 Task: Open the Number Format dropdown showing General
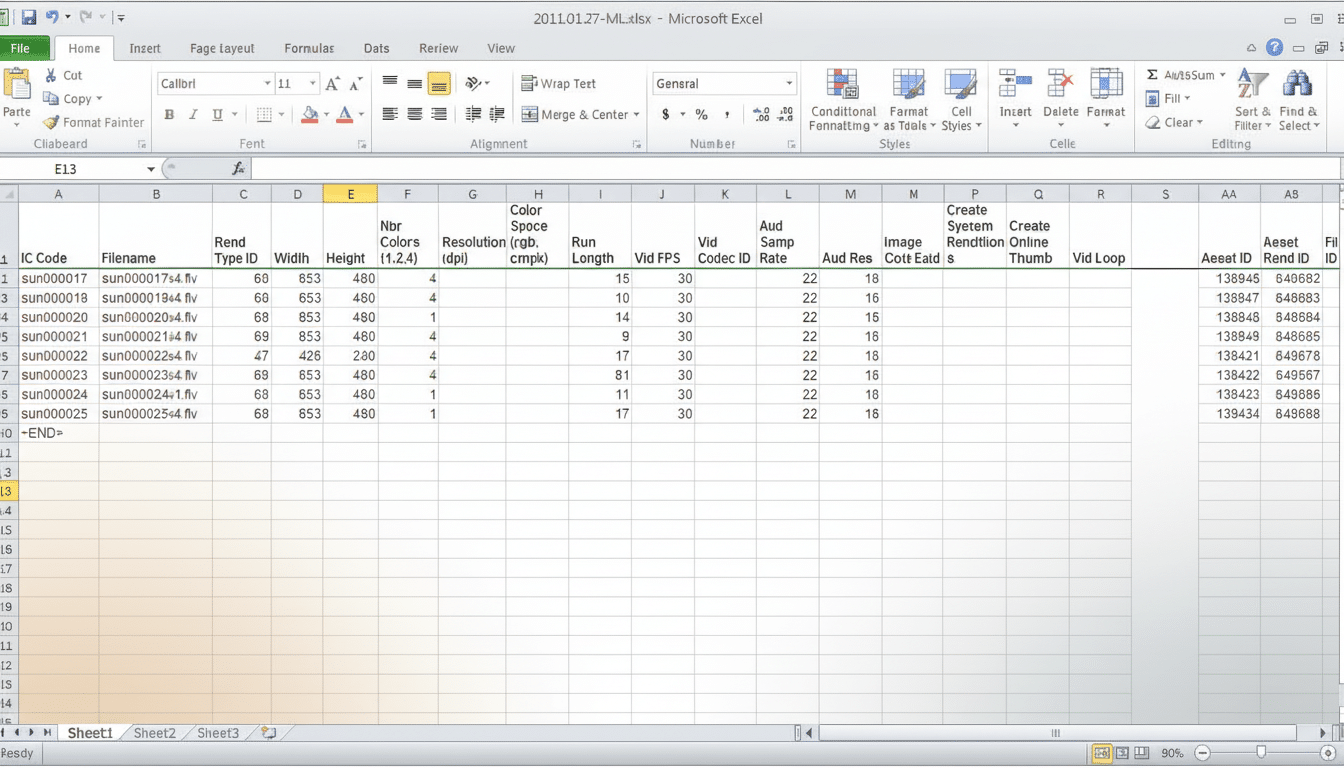[723, 83]
